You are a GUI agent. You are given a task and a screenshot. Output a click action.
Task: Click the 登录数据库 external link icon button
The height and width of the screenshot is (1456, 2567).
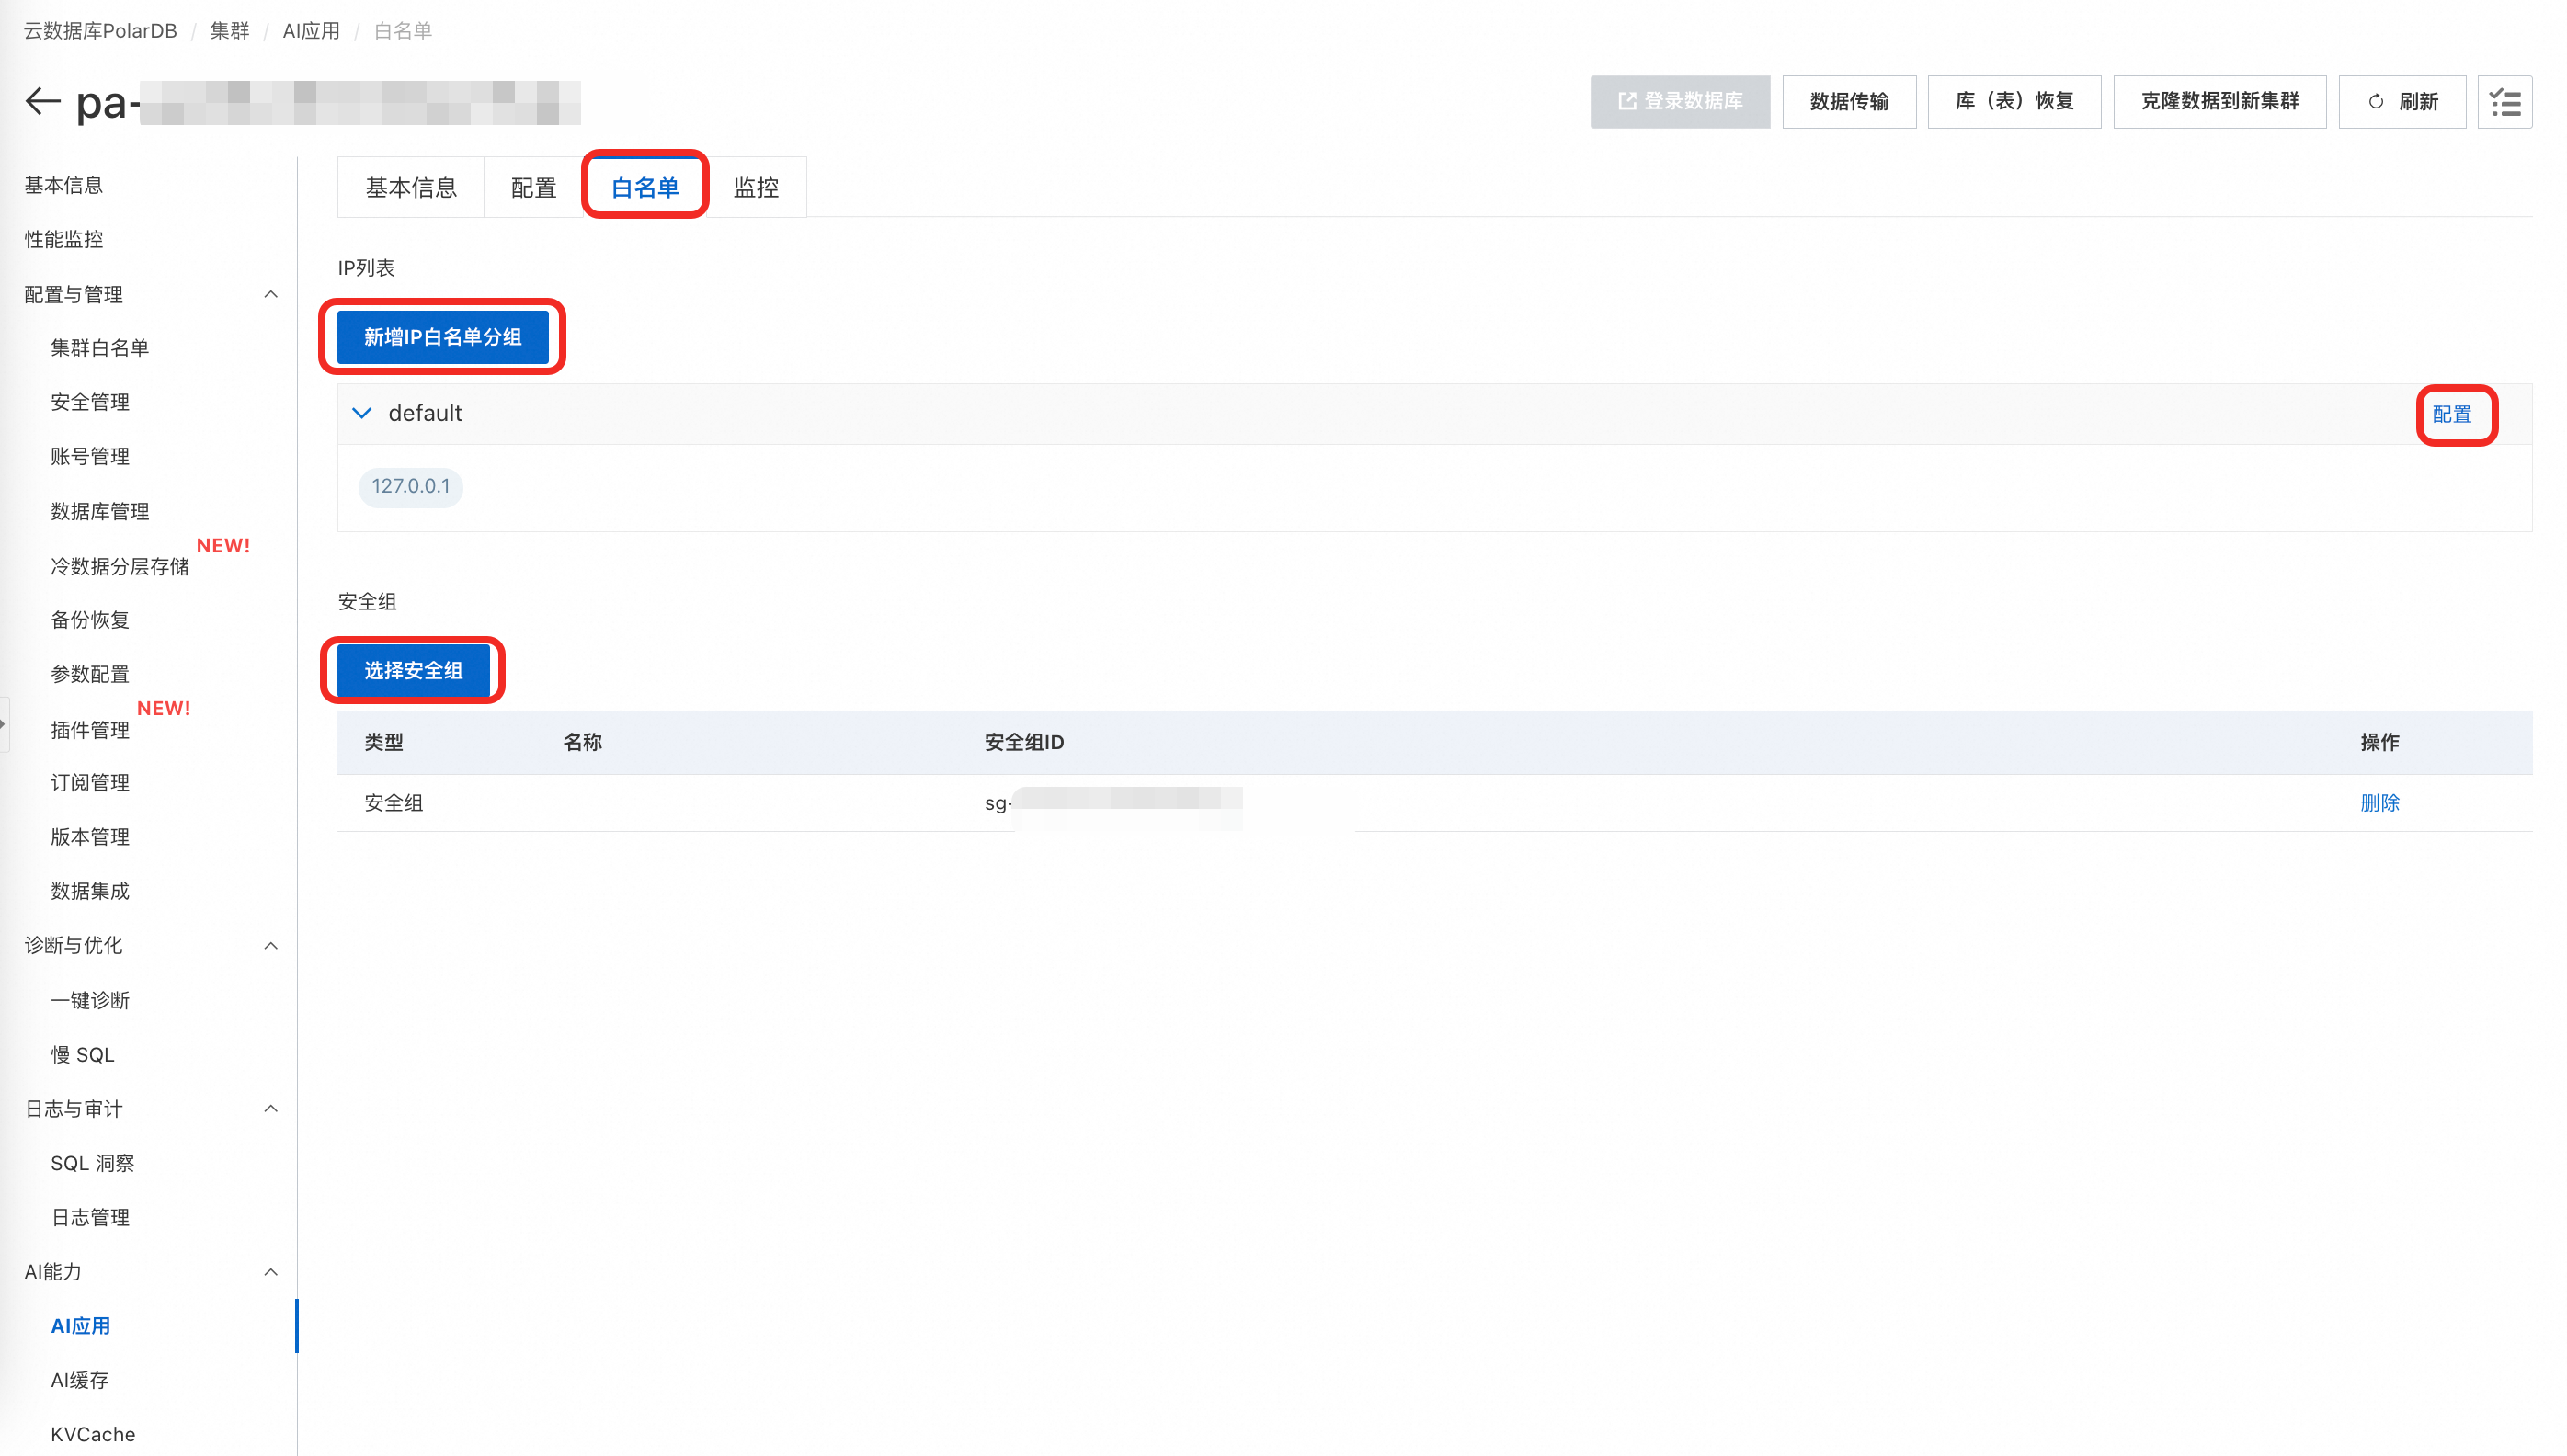1679,101
